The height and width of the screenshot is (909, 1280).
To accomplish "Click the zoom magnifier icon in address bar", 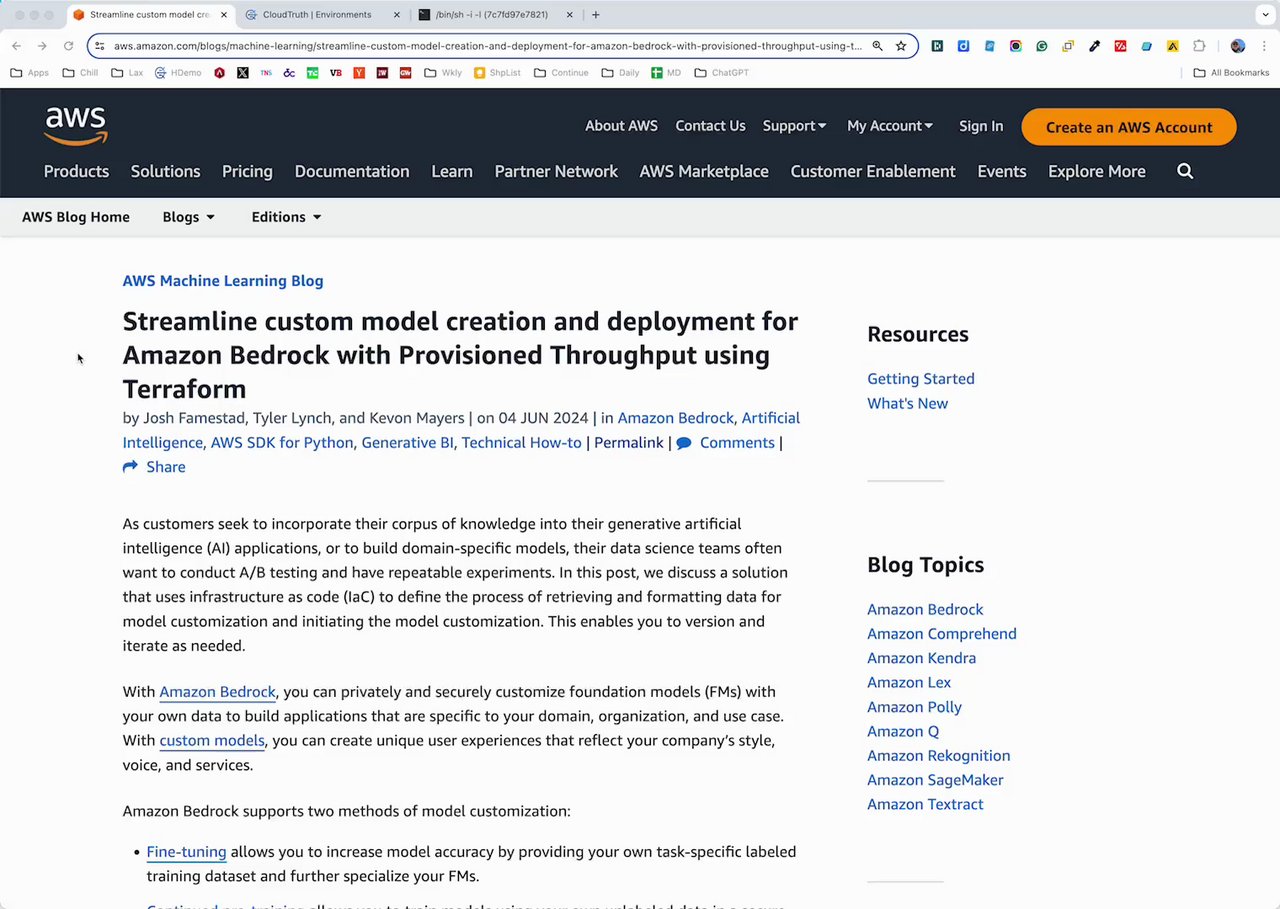I will click(877, 46).
